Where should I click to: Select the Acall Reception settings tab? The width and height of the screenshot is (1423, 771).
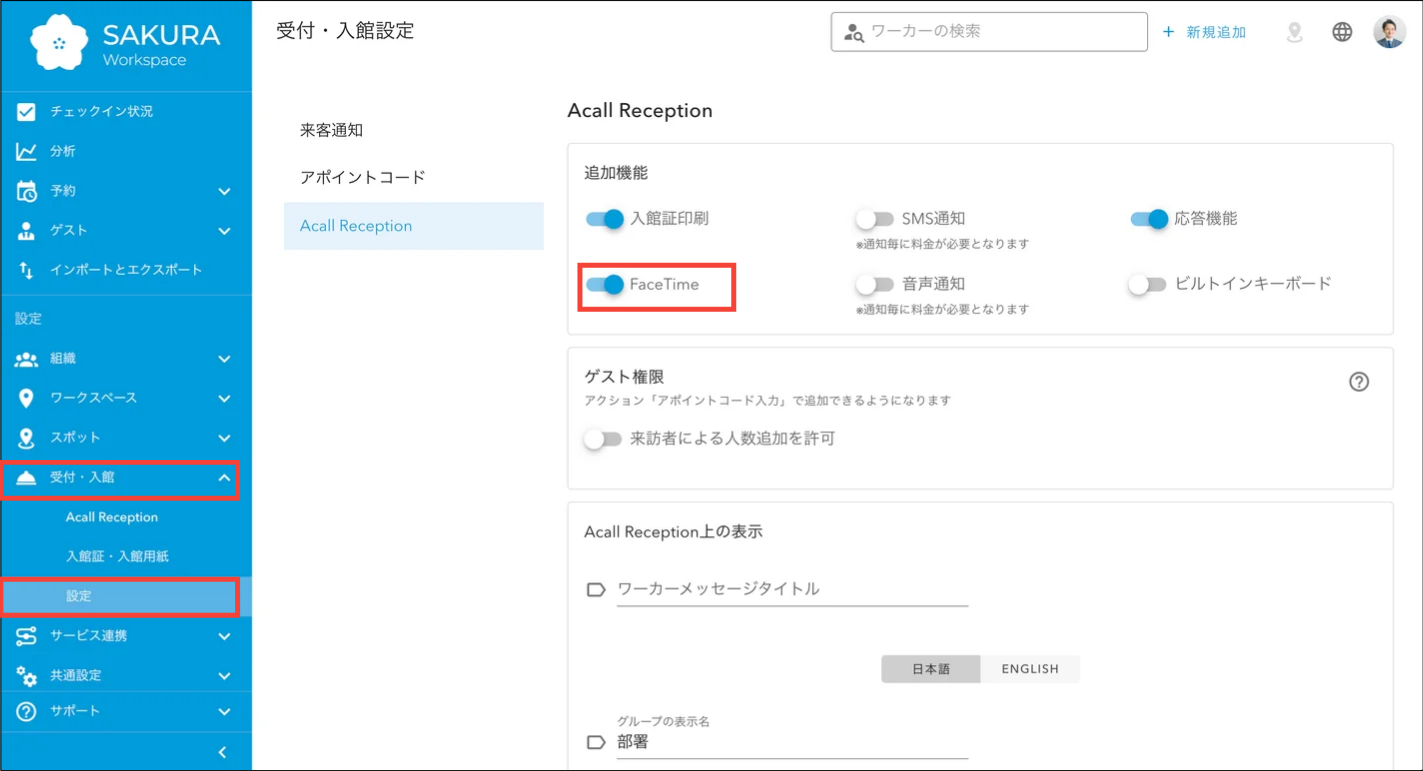pos(414,226)
